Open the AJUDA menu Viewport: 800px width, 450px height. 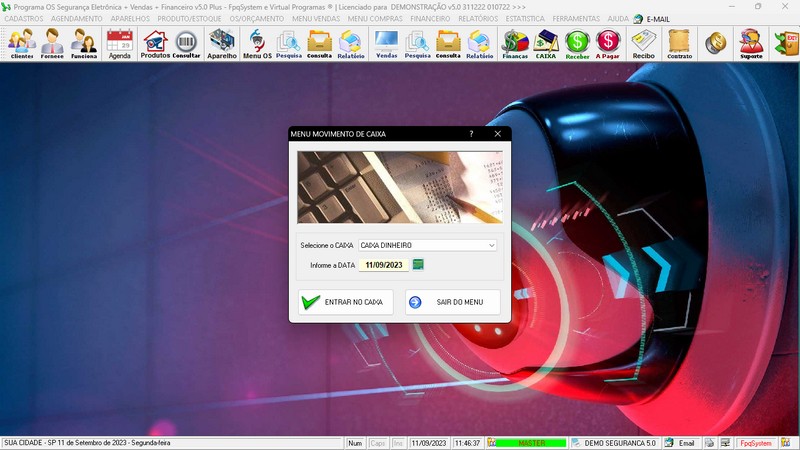pyautogui.click(x=618, y=19)
